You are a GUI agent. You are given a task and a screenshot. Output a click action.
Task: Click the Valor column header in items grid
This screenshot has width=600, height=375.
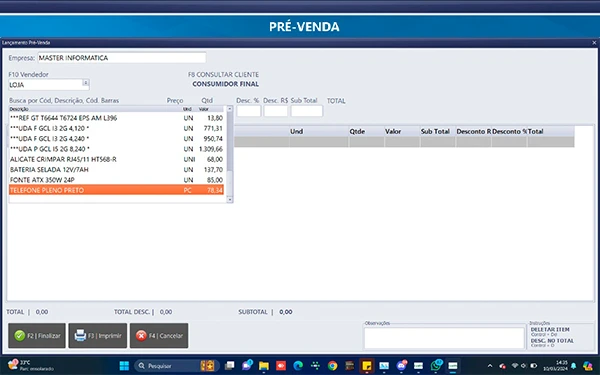[x=402, y=131]
